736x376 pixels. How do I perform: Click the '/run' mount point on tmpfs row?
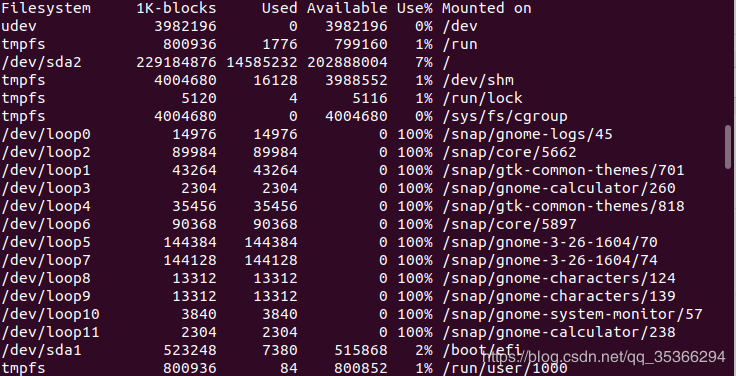point(460,44)
